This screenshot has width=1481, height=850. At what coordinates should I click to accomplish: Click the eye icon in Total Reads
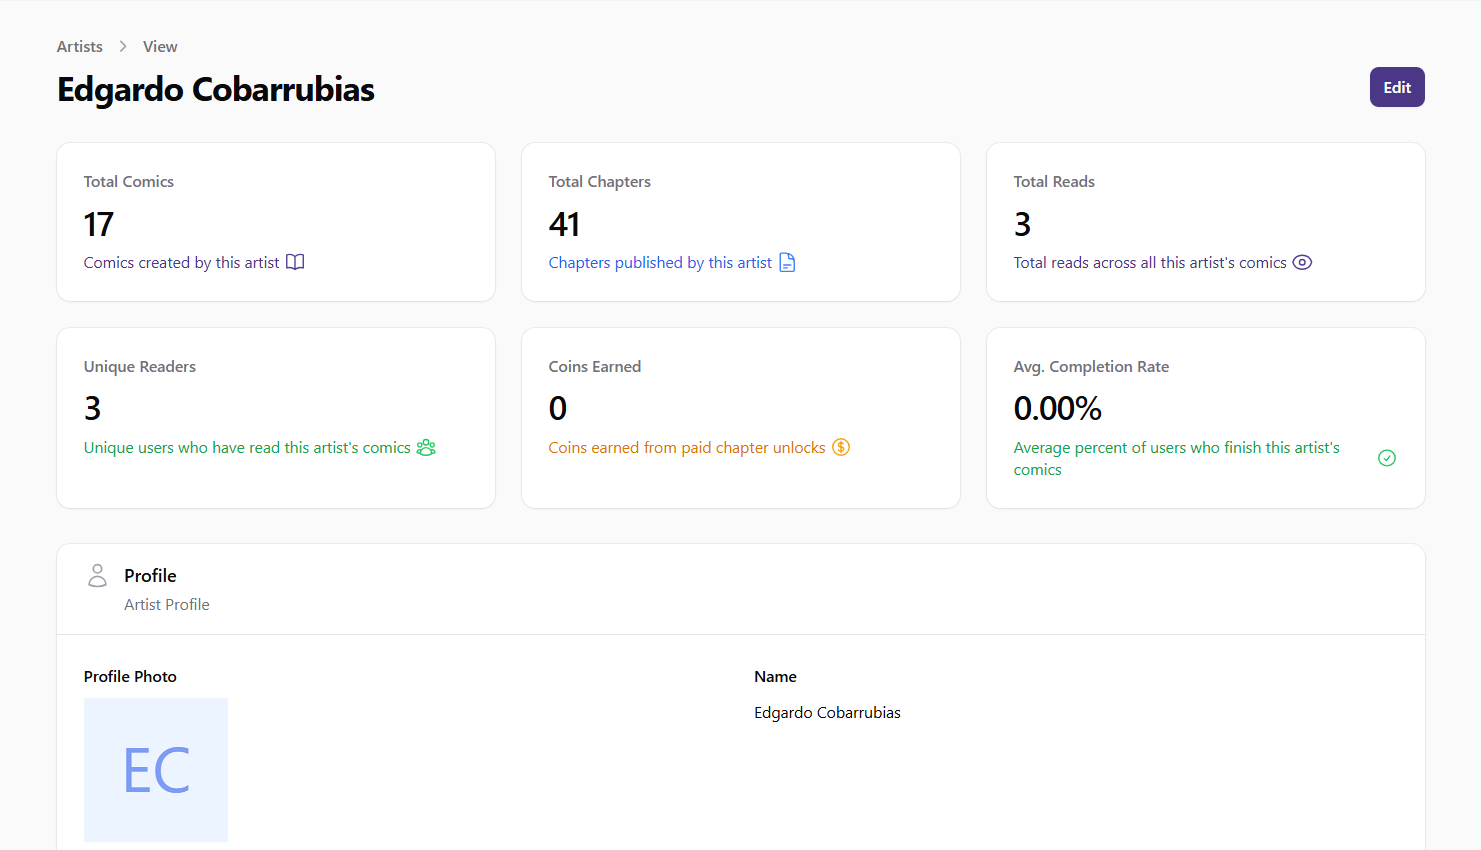pyautogui.click(x=1302, y=262)
